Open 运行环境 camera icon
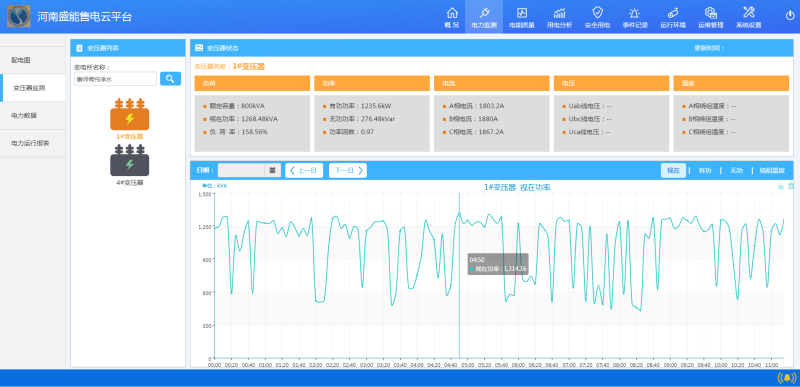This screenshot has height=387, width=800. click(x=672, y=13)
